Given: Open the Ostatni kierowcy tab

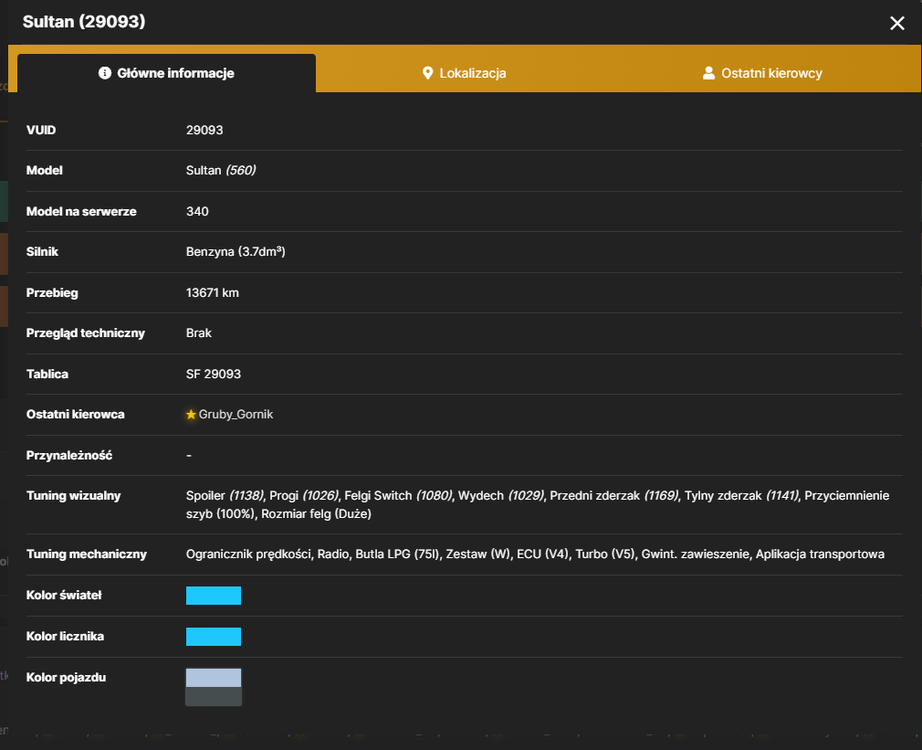Looking at the screenshot, I should tap(762, 73).
